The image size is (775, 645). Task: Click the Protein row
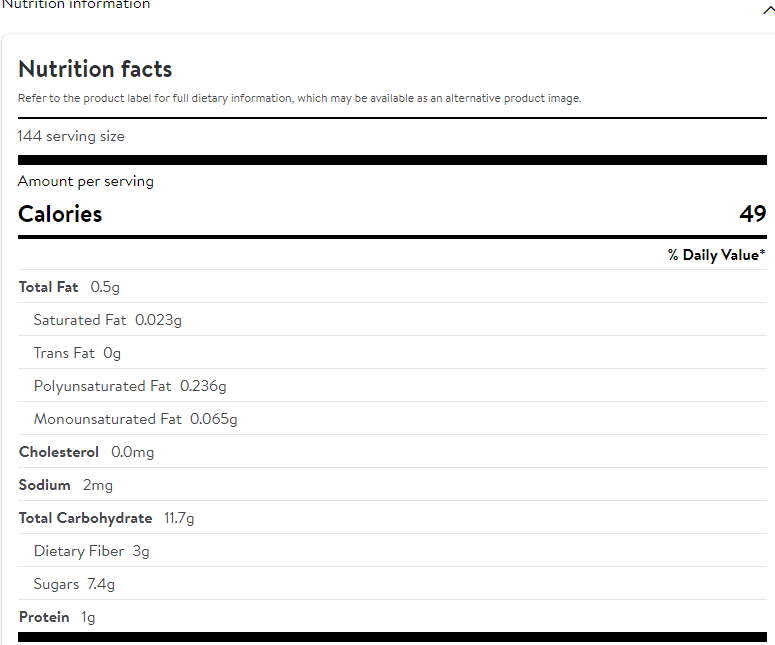pos(57,617)
